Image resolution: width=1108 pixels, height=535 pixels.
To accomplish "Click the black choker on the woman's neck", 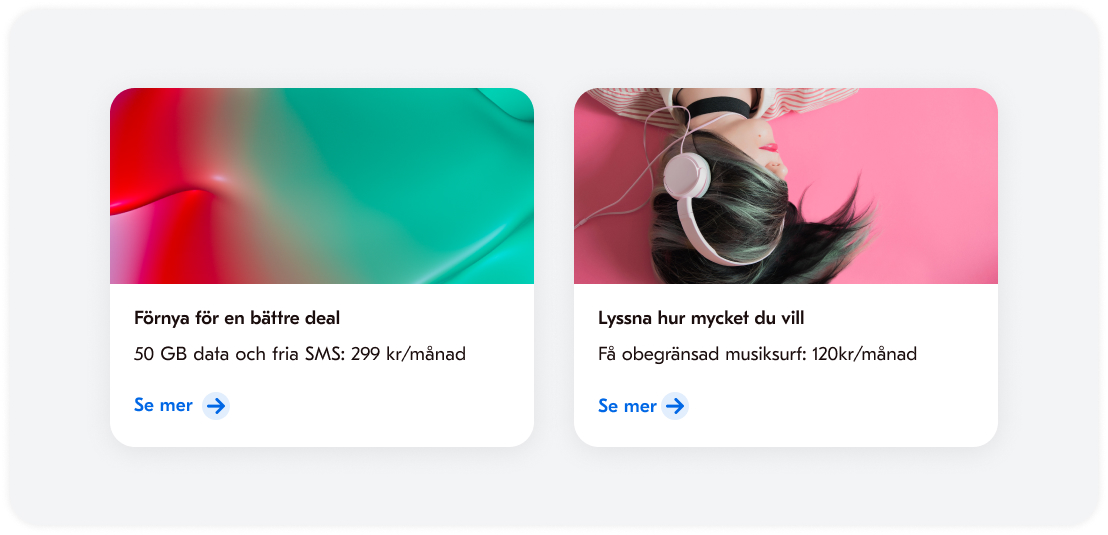I will click(x=717, y=107).
